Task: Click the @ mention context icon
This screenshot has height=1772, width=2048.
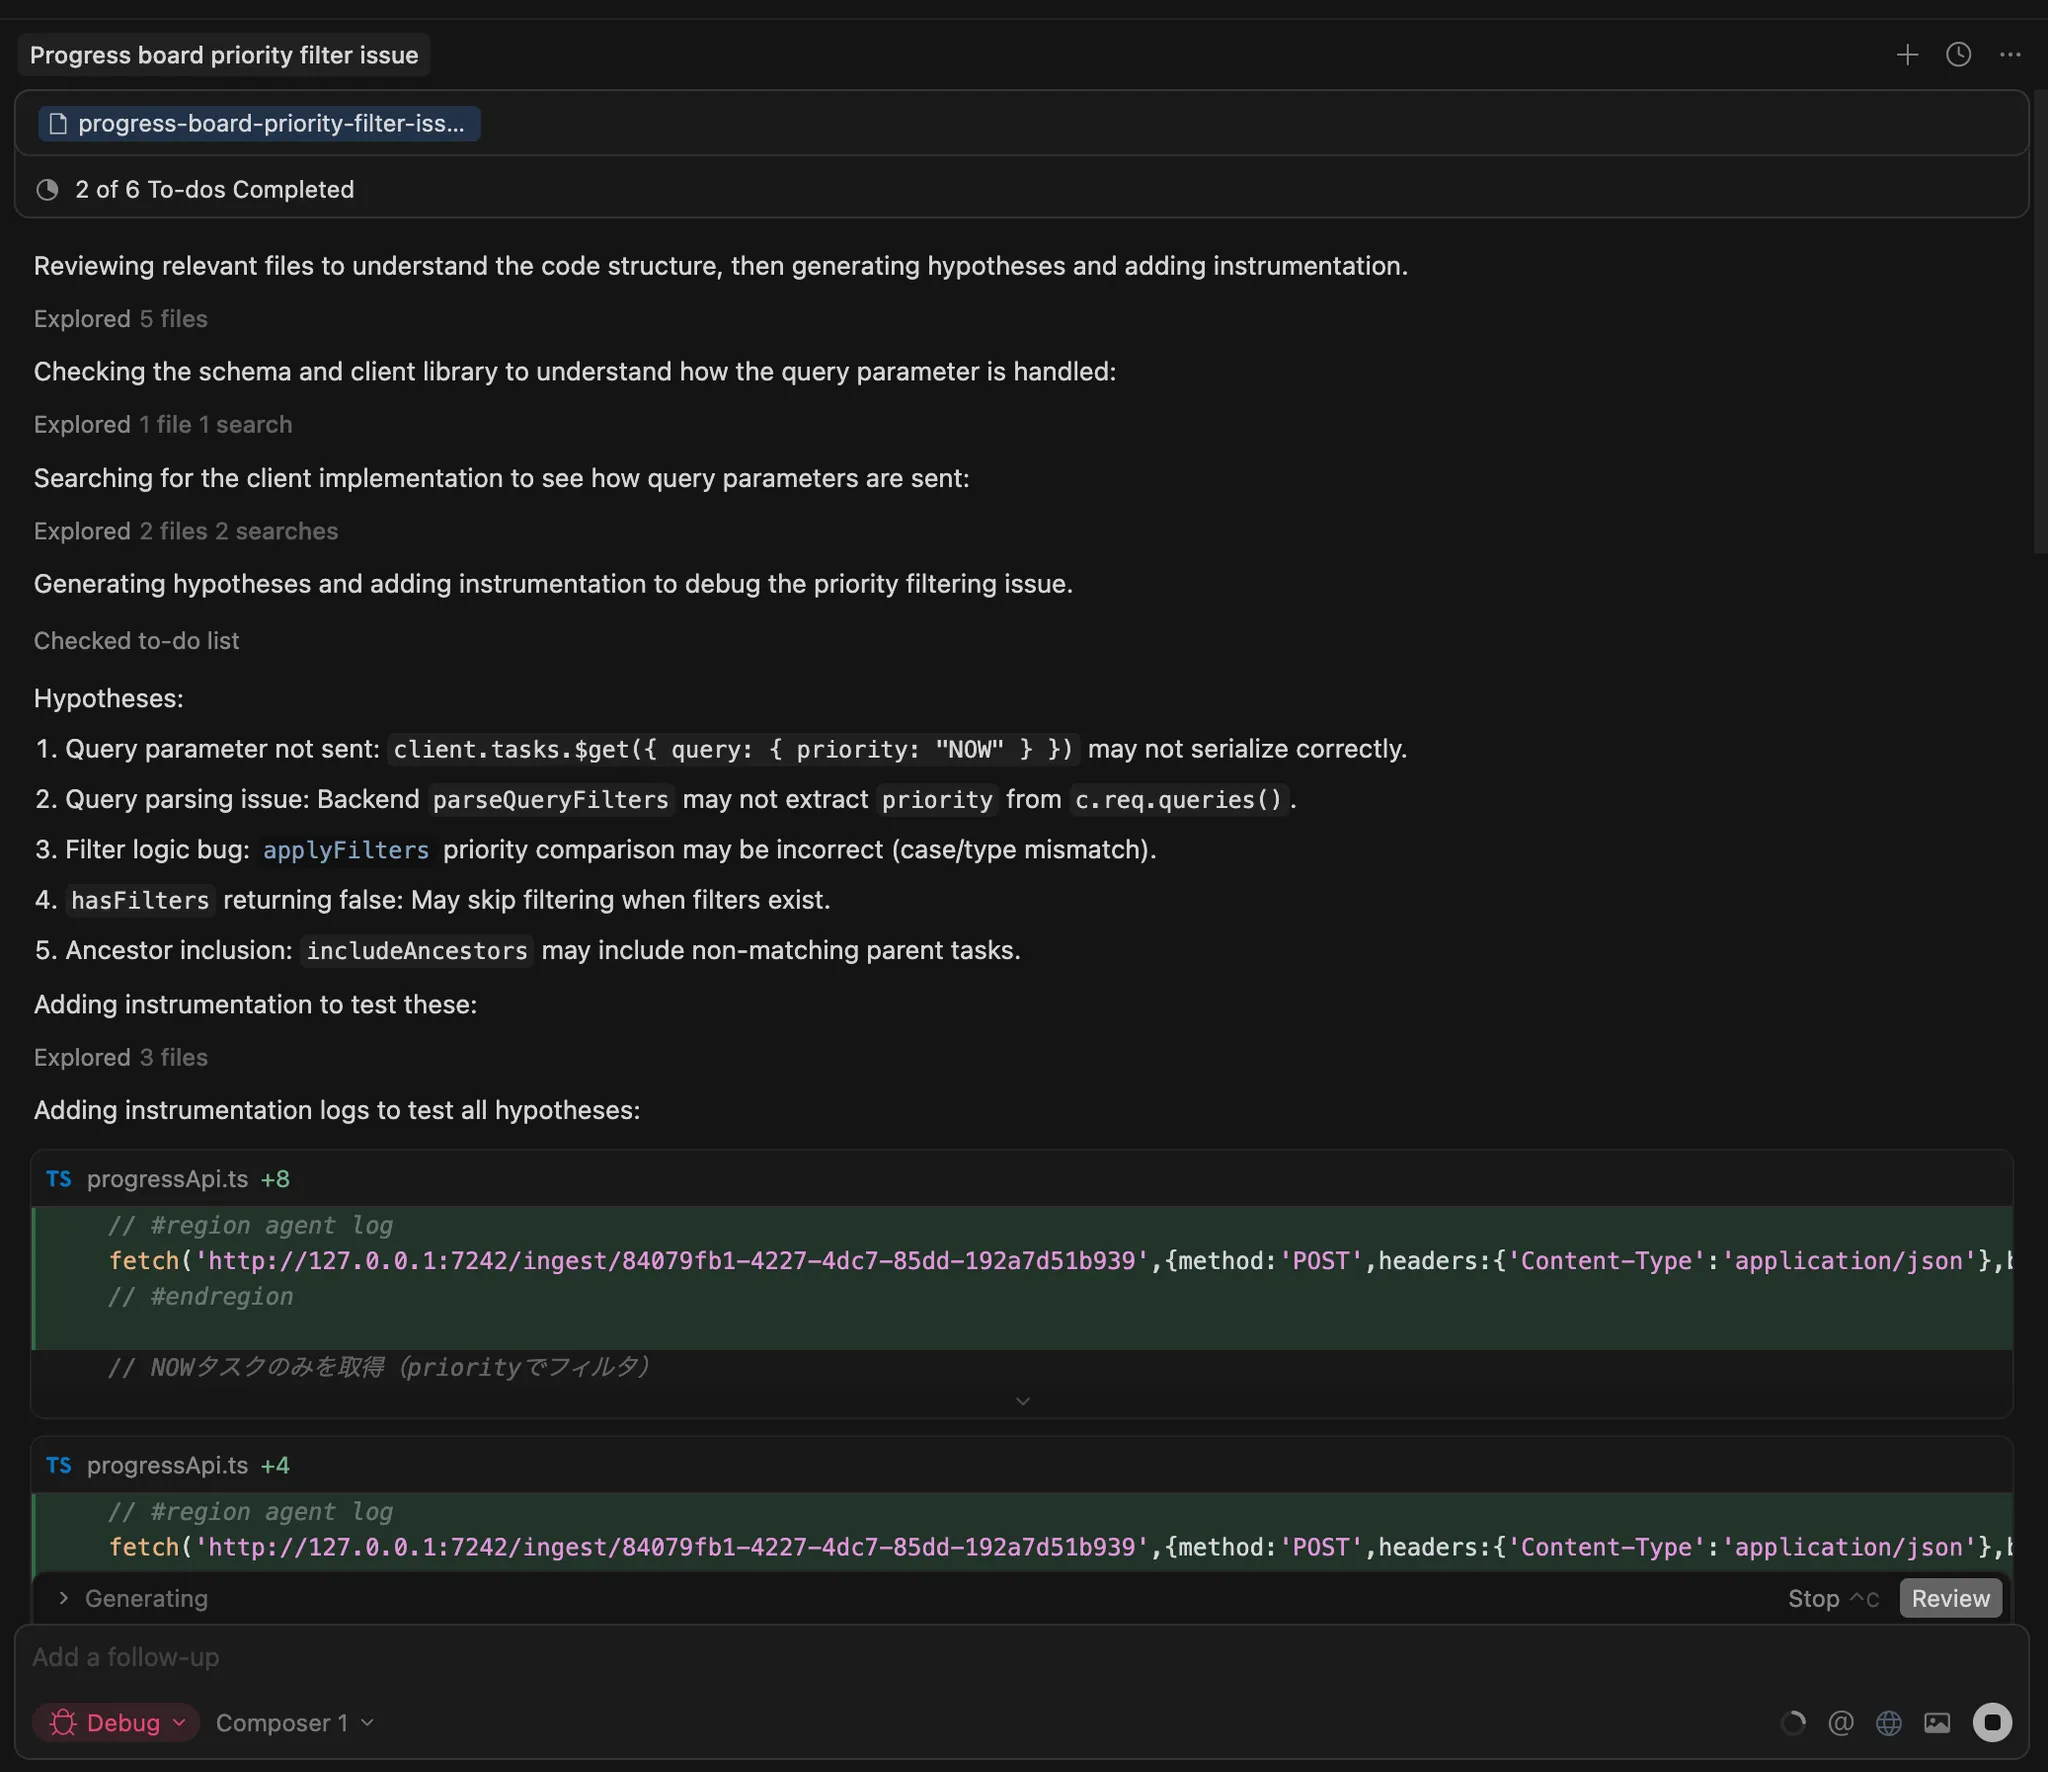Action: click(1840, 1723)
